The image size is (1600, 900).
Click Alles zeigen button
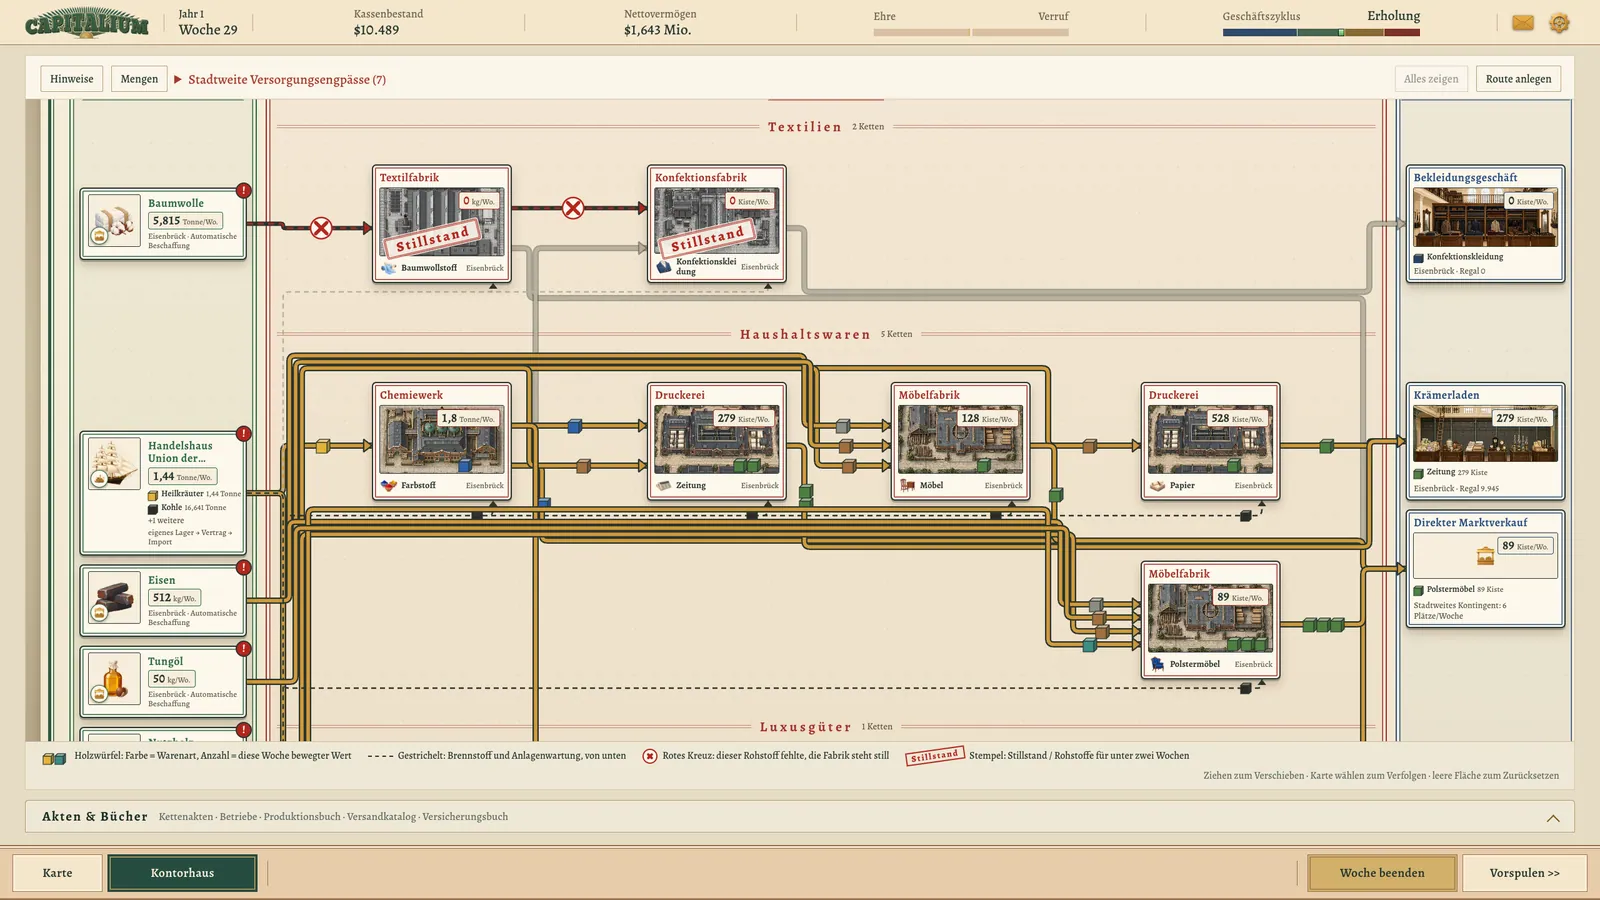[x=1431, y=79]
